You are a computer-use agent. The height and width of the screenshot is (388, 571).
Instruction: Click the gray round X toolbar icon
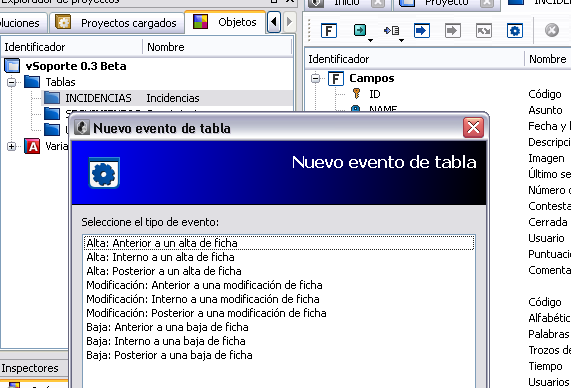(x=552, y=30)
